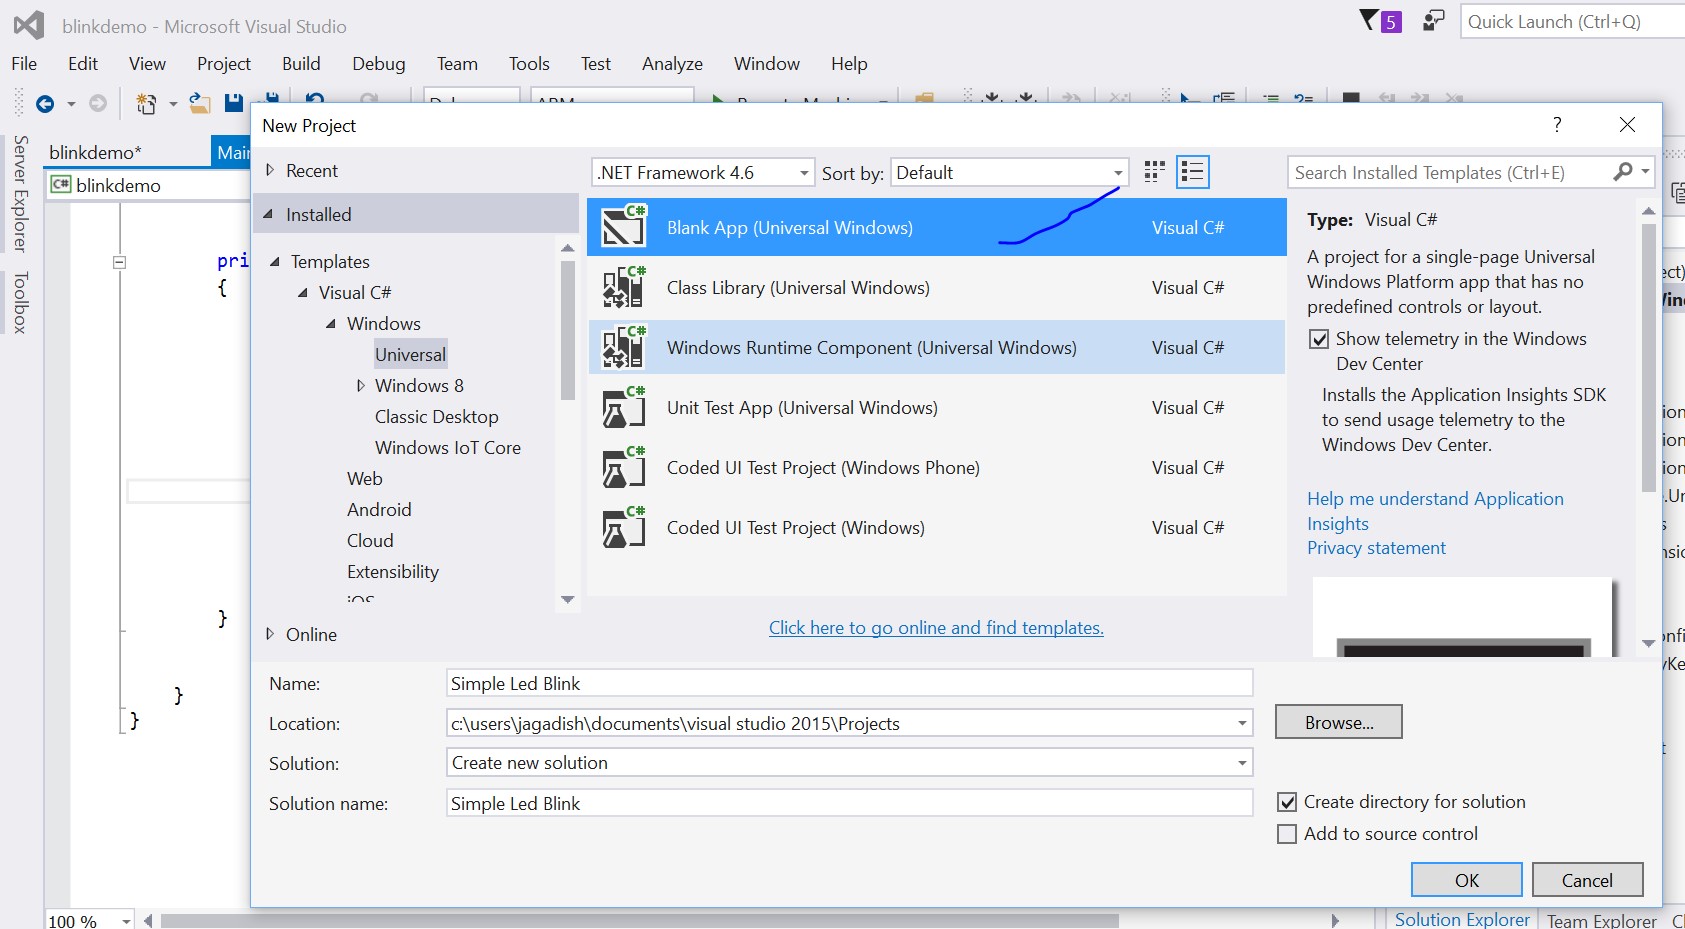Switch templates to medium list view
This screenshot has height=929, width=1685.
tap(1193, 172)
